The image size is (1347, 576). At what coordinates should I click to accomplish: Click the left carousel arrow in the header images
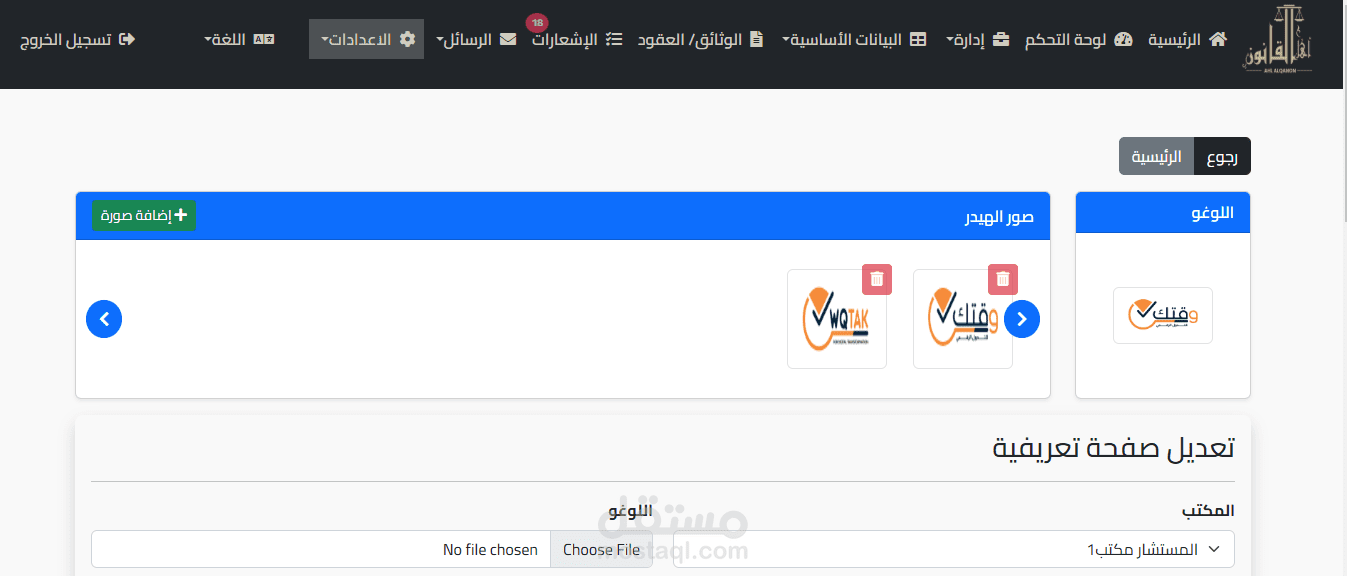(104, 319)
